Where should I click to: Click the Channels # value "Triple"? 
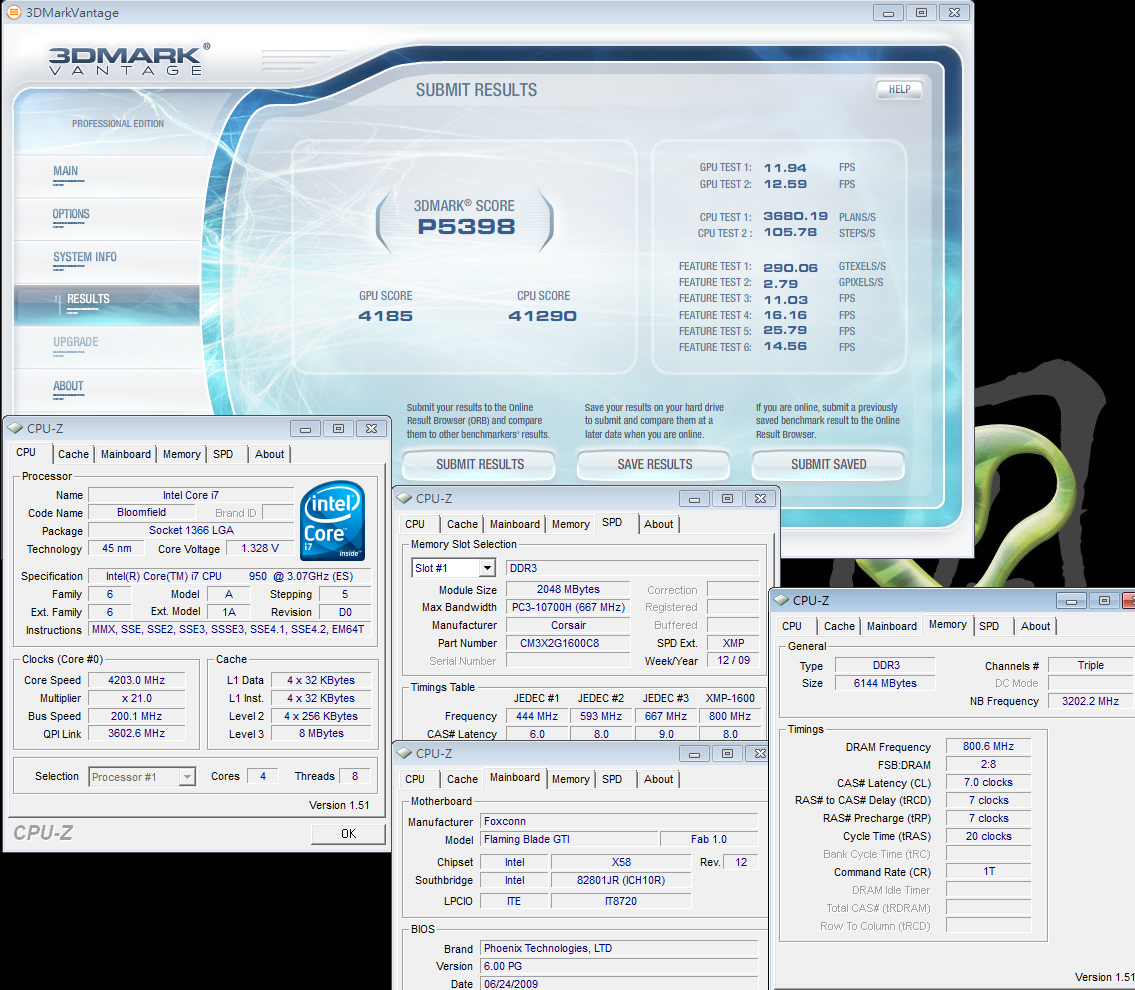coord(1090,665)
